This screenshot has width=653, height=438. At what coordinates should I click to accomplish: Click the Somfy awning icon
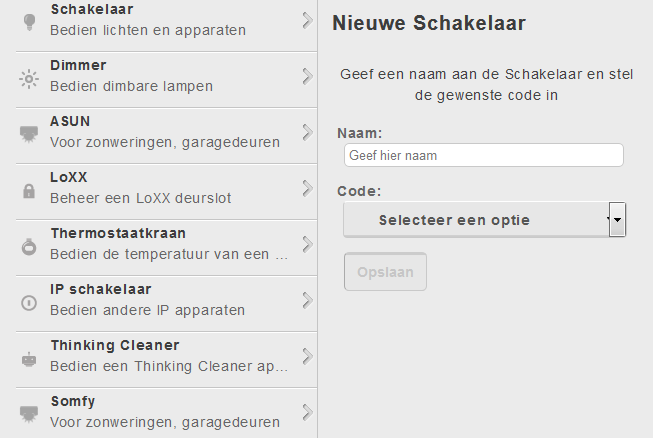28,412
